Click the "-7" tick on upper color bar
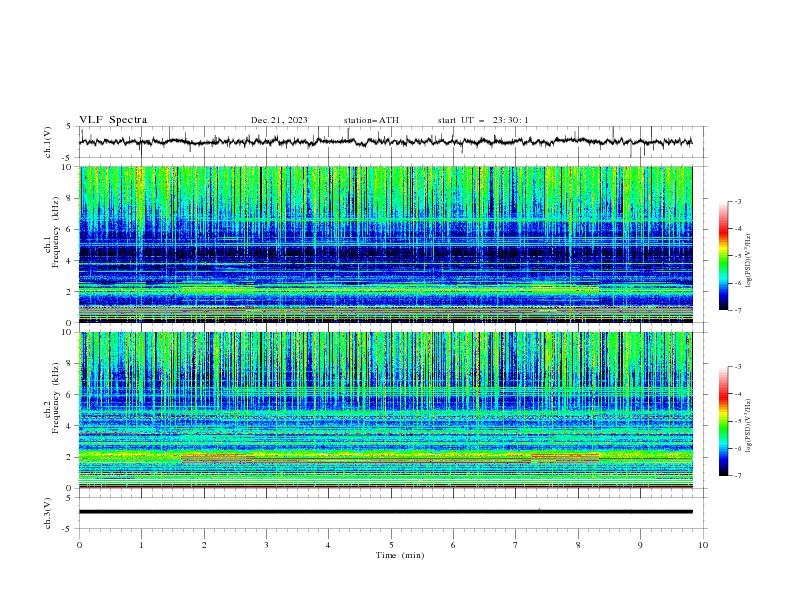 737,310
